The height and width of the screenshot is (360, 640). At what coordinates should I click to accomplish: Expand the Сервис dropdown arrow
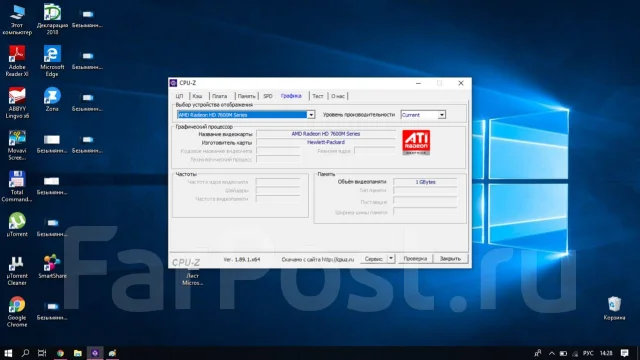pos(391,258)
